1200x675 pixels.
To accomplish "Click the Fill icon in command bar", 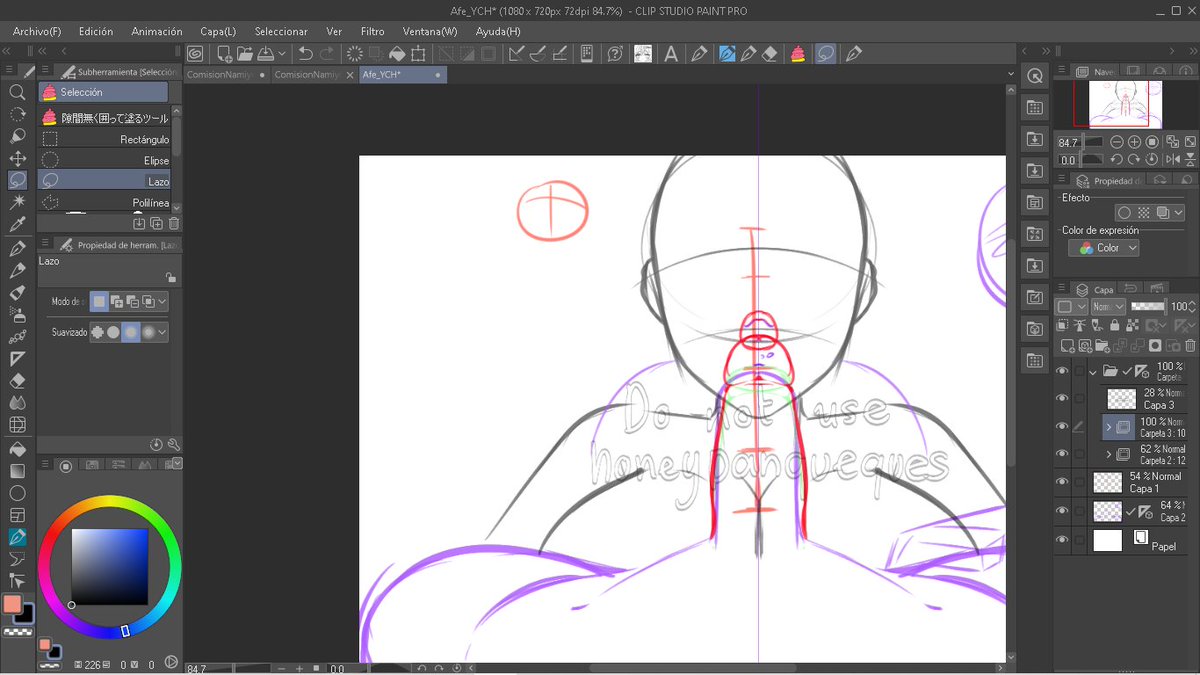I will pyautogui.click(x=397, y=53).
